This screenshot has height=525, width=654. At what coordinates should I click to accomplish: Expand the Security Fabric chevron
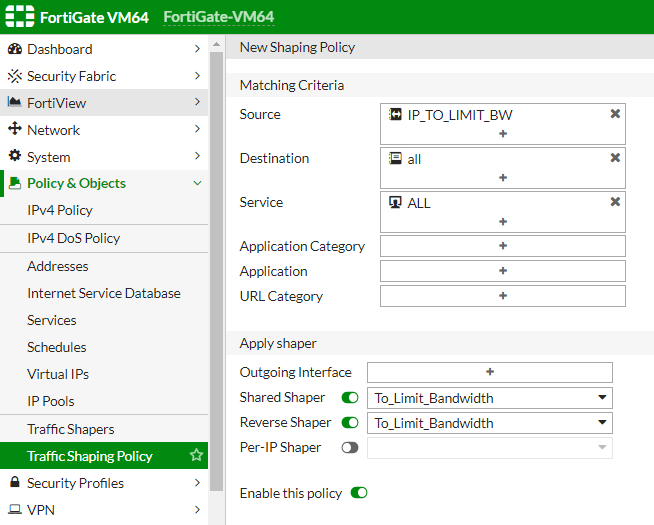(197, 75)
